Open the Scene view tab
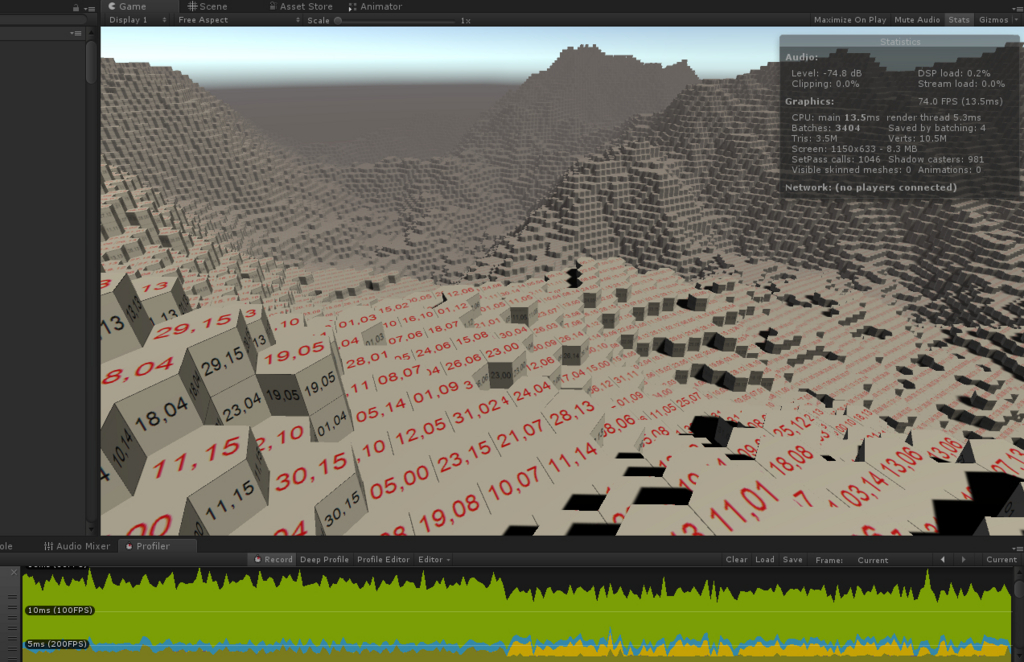The image size is (1024, 662). (x=208, y=7)
